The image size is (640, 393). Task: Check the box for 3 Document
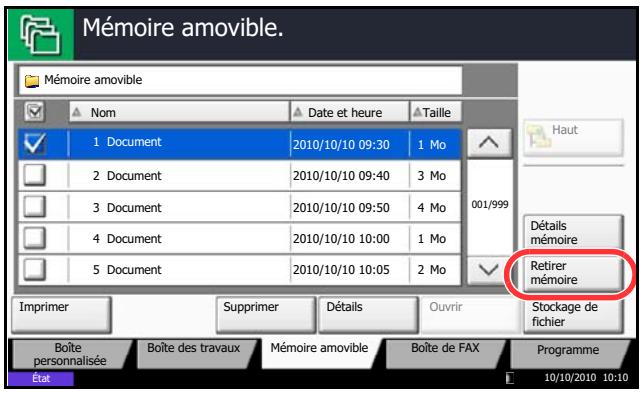click(x=34, y=206)
